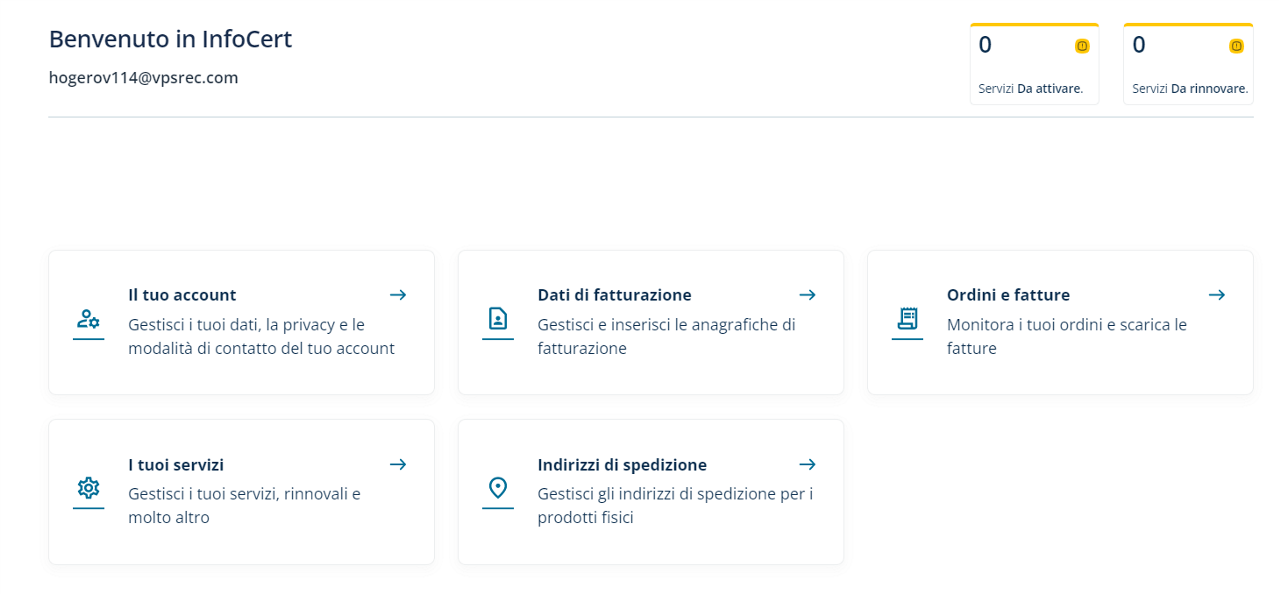Click the hogerov114@vpsrec.com email text
Screen dimensions: 1280x594
point(144,78)
